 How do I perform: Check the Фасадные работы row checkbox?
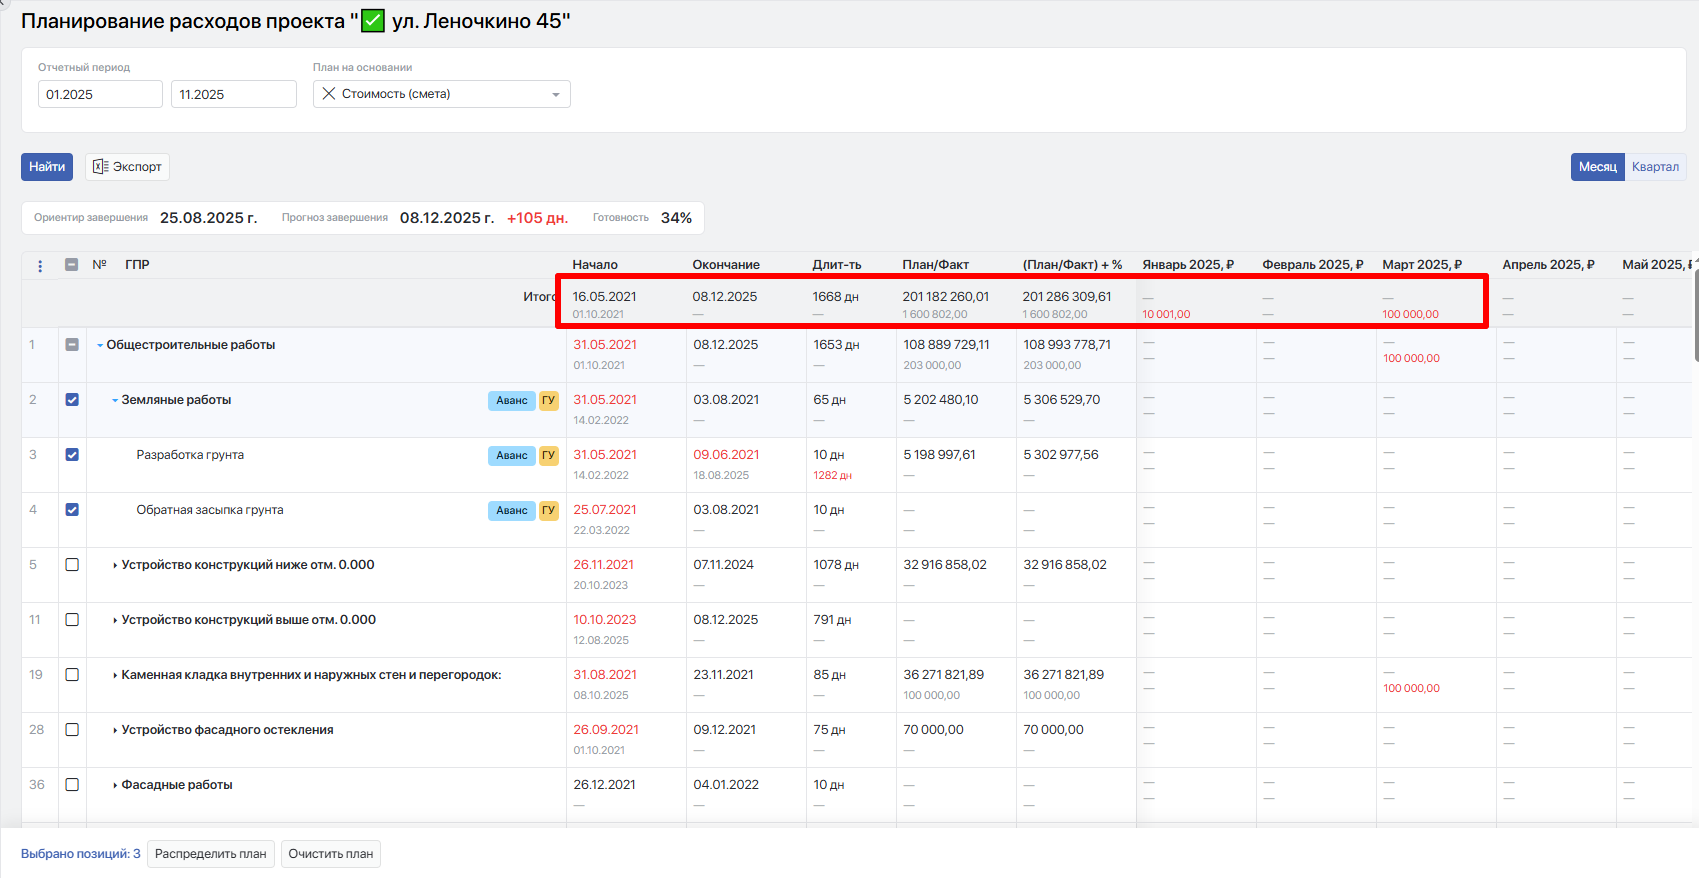click(72, 785)
